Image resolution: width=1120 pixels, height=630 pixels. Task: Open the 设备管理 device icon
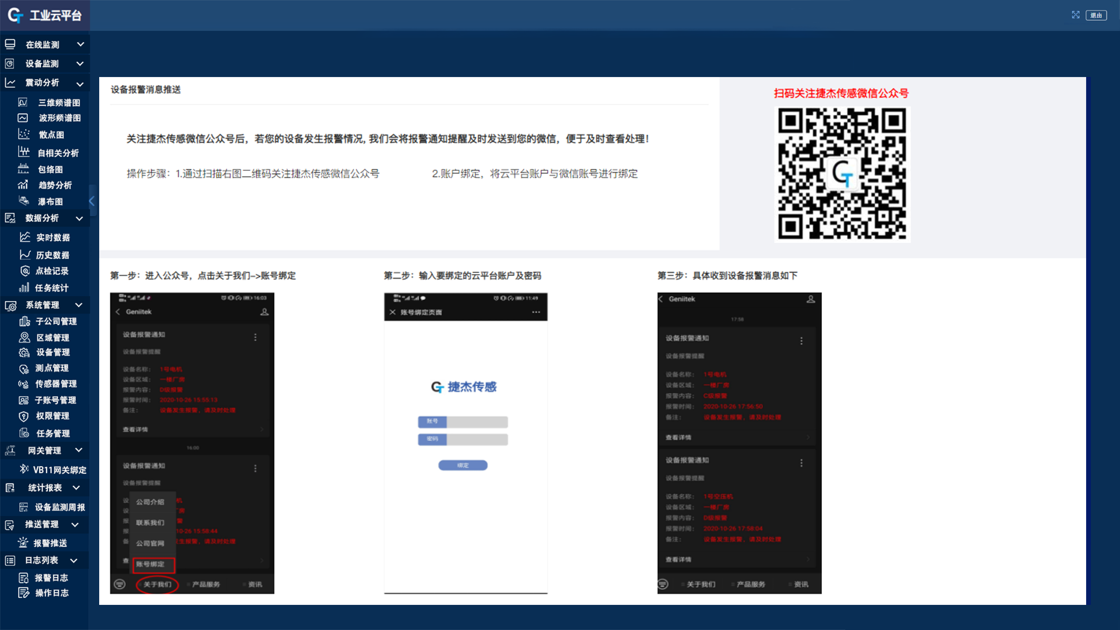click(x=24, y=352)
